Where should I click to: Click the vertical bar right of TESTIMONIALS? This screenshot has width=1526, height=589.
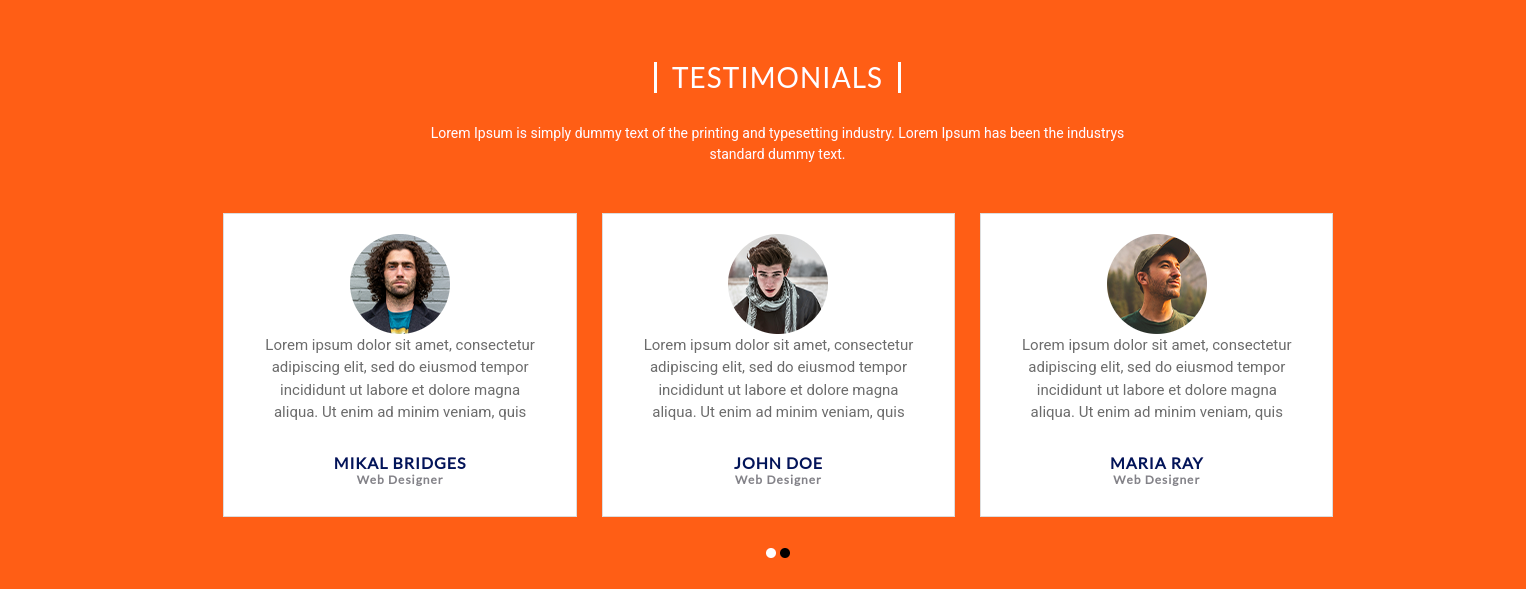pos(899,77)
